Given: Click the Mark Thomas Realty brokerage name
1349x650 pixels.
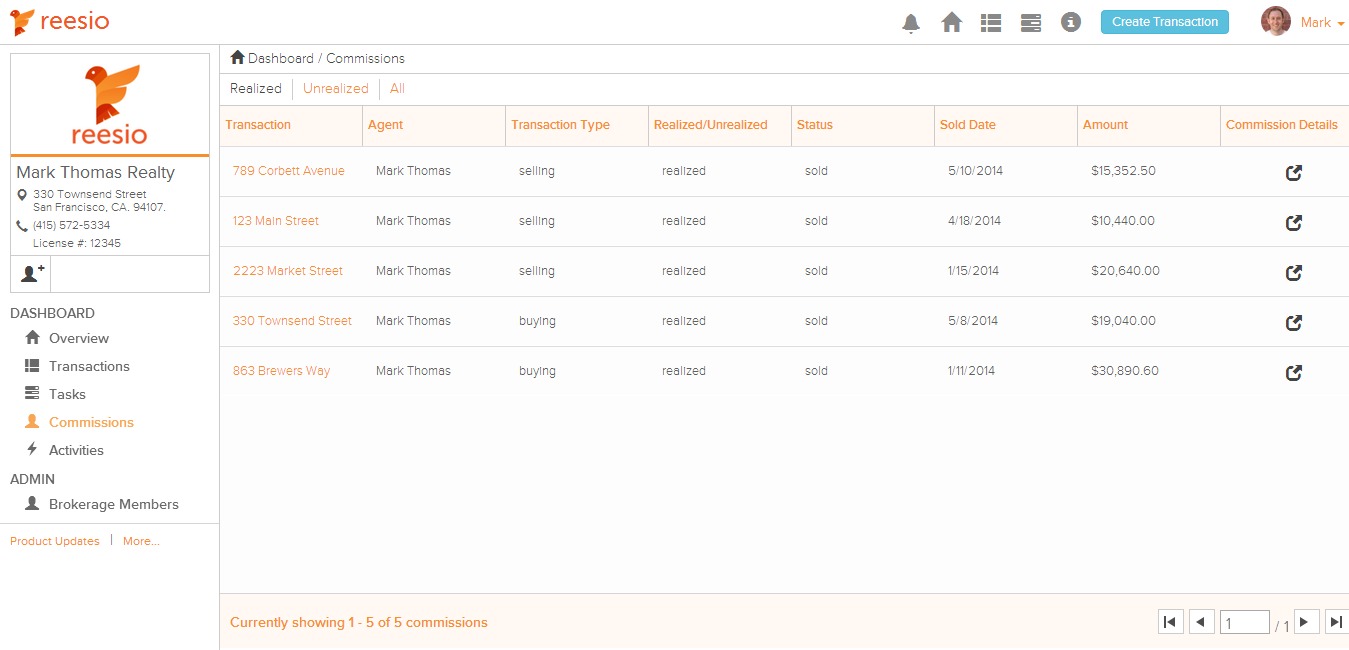Looking at the screenshot, I should [96, 172].
